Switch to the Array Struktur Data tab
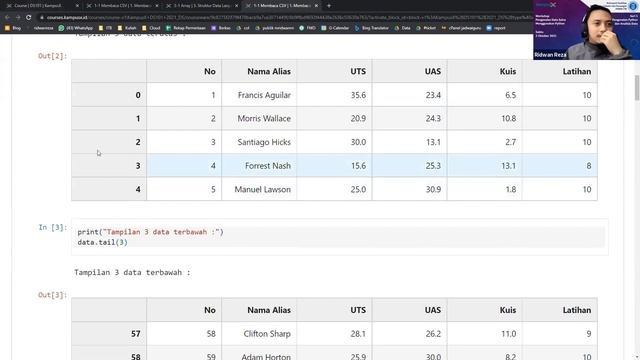Screen dimensions: 640x360 (x=201, y=6)
